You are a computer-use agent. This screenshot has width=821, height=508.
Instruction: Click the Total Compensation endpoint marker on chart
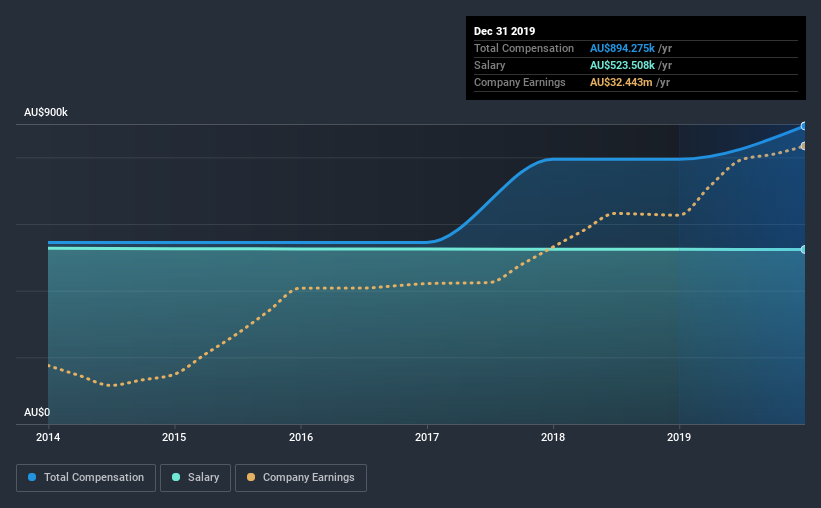tap(804, 126)
